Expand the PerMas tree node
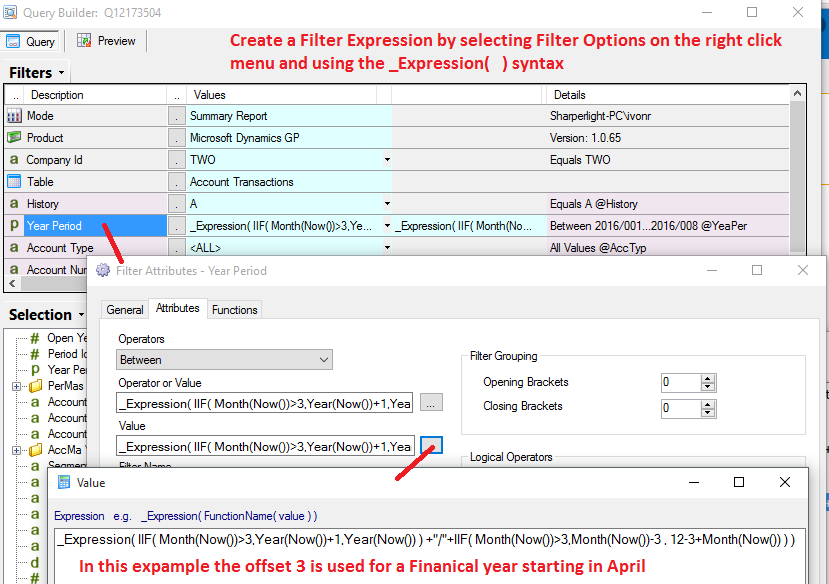Viewport: 829px width, 584px height. pos(16,386)
